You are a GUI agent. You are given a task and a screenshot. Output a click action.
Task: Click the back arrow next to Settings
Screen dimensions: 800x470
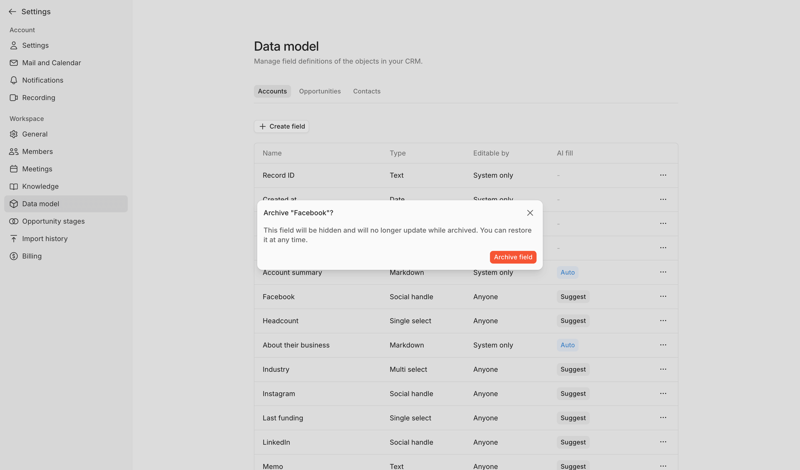pos(13,12)
